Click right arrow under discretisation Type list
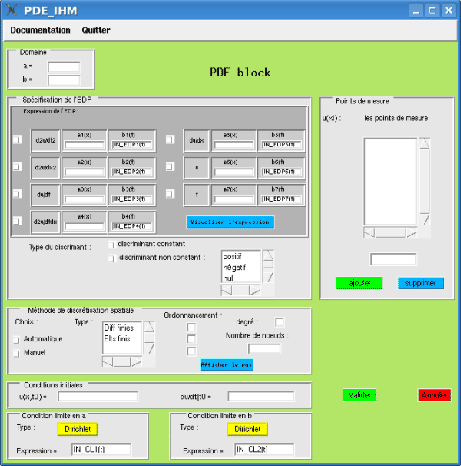Viewport: 461px width, 466px height. pos(136,362)
